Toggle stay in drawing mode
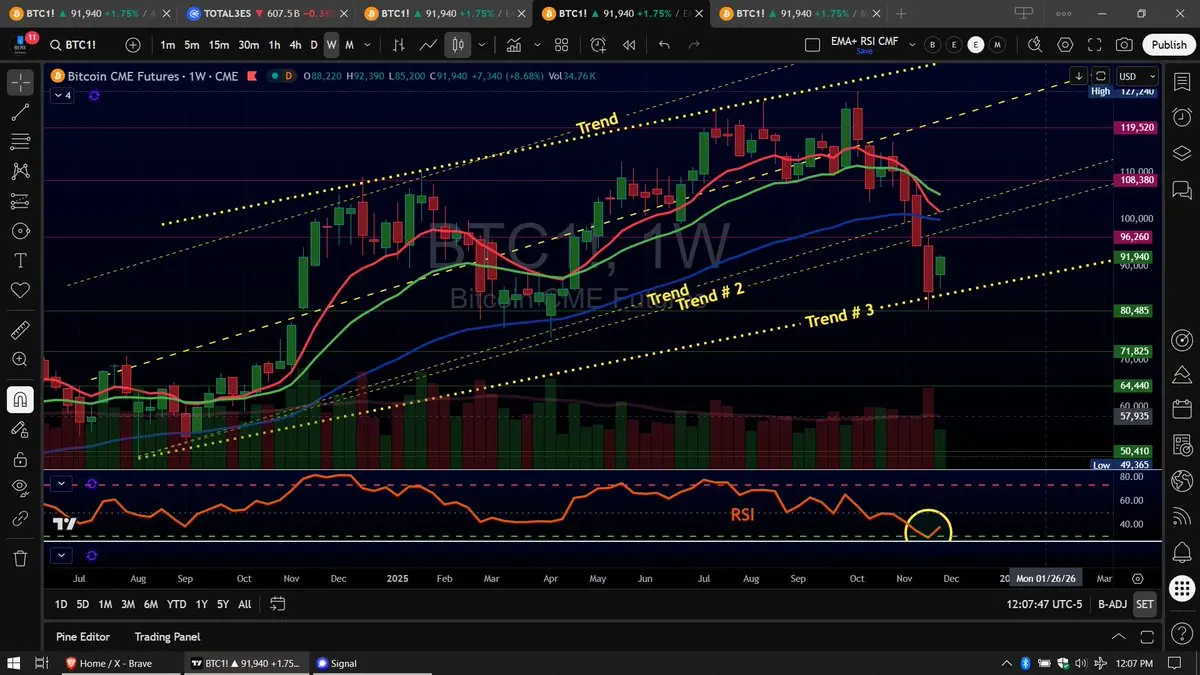The image size is (1200, 675). 20,429
